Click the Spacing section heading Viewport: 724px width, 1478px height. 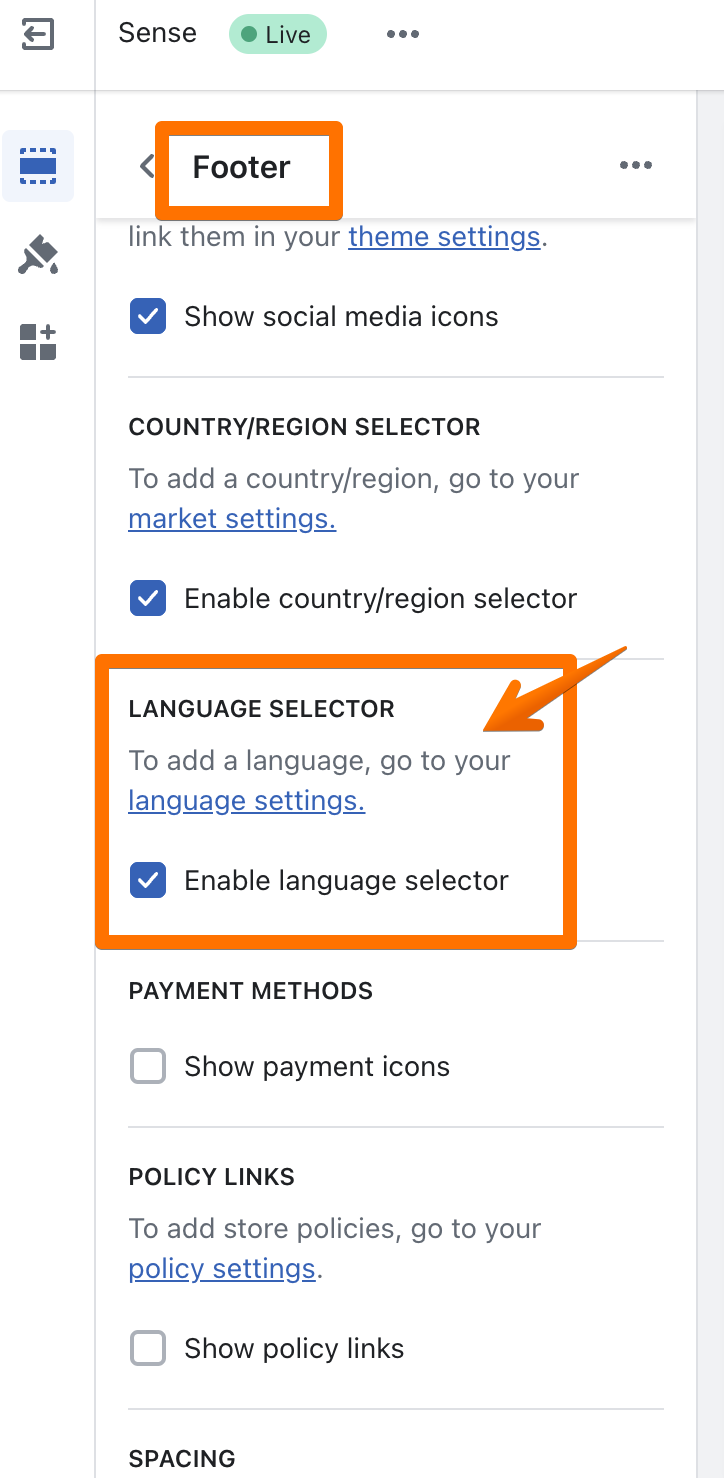[182, 1459]
